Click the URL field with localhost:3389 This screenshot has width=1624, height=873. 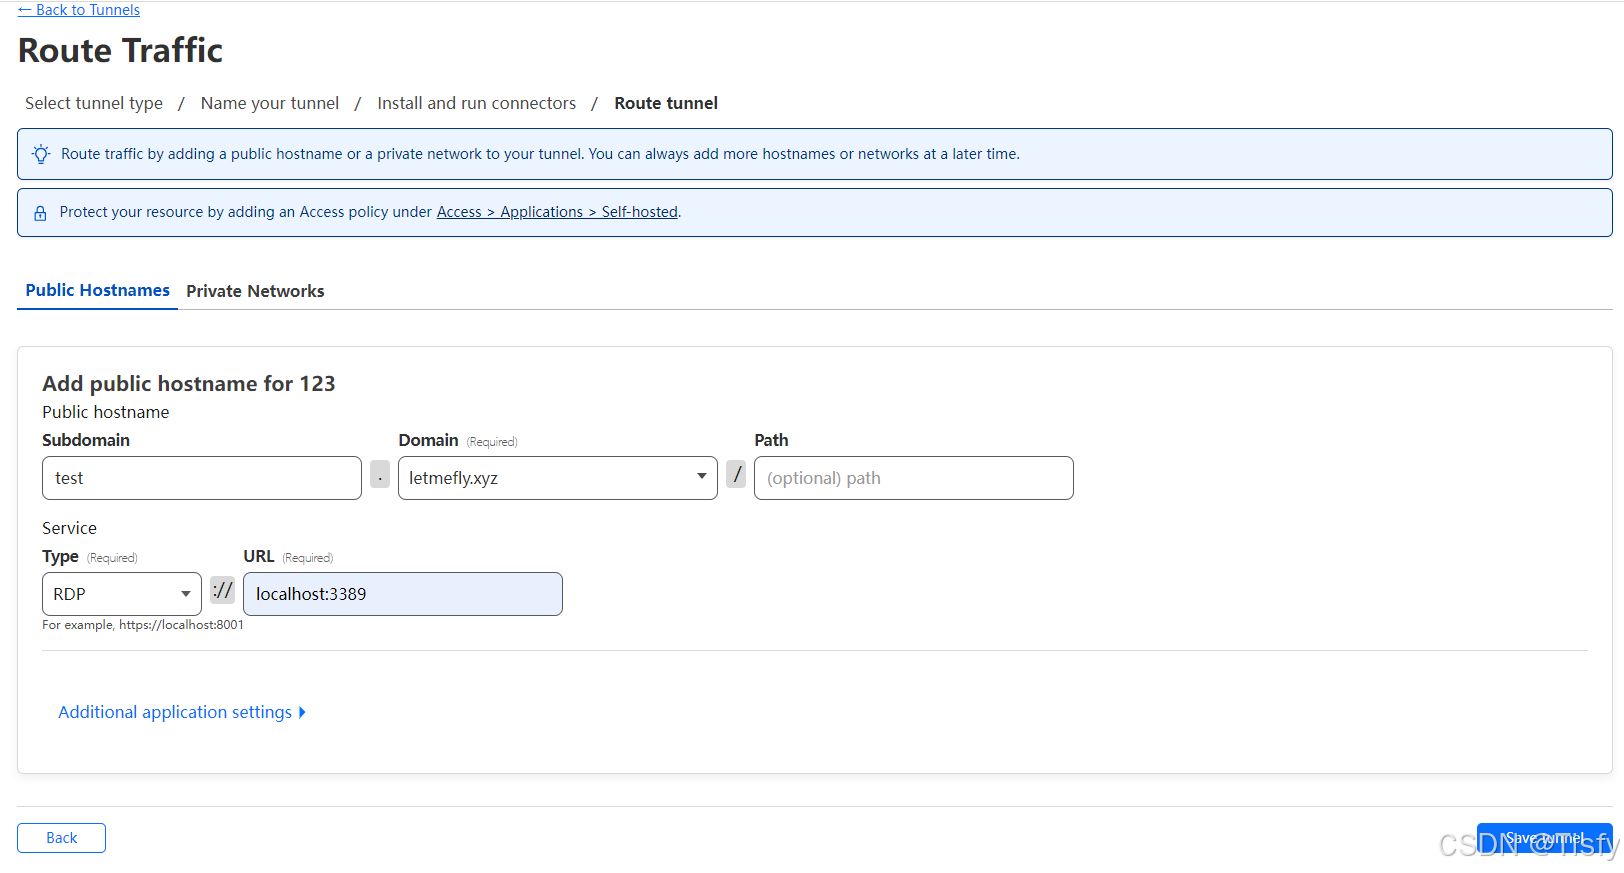click(x=402, y=594)
